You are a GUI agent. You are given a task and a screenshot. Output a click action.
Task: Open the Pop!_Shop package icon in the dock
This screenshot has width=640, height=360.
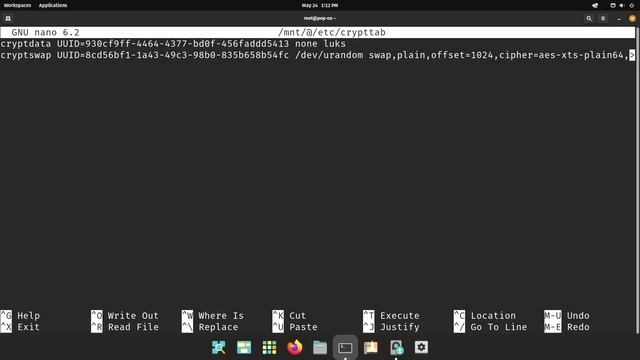coord(371,347)
